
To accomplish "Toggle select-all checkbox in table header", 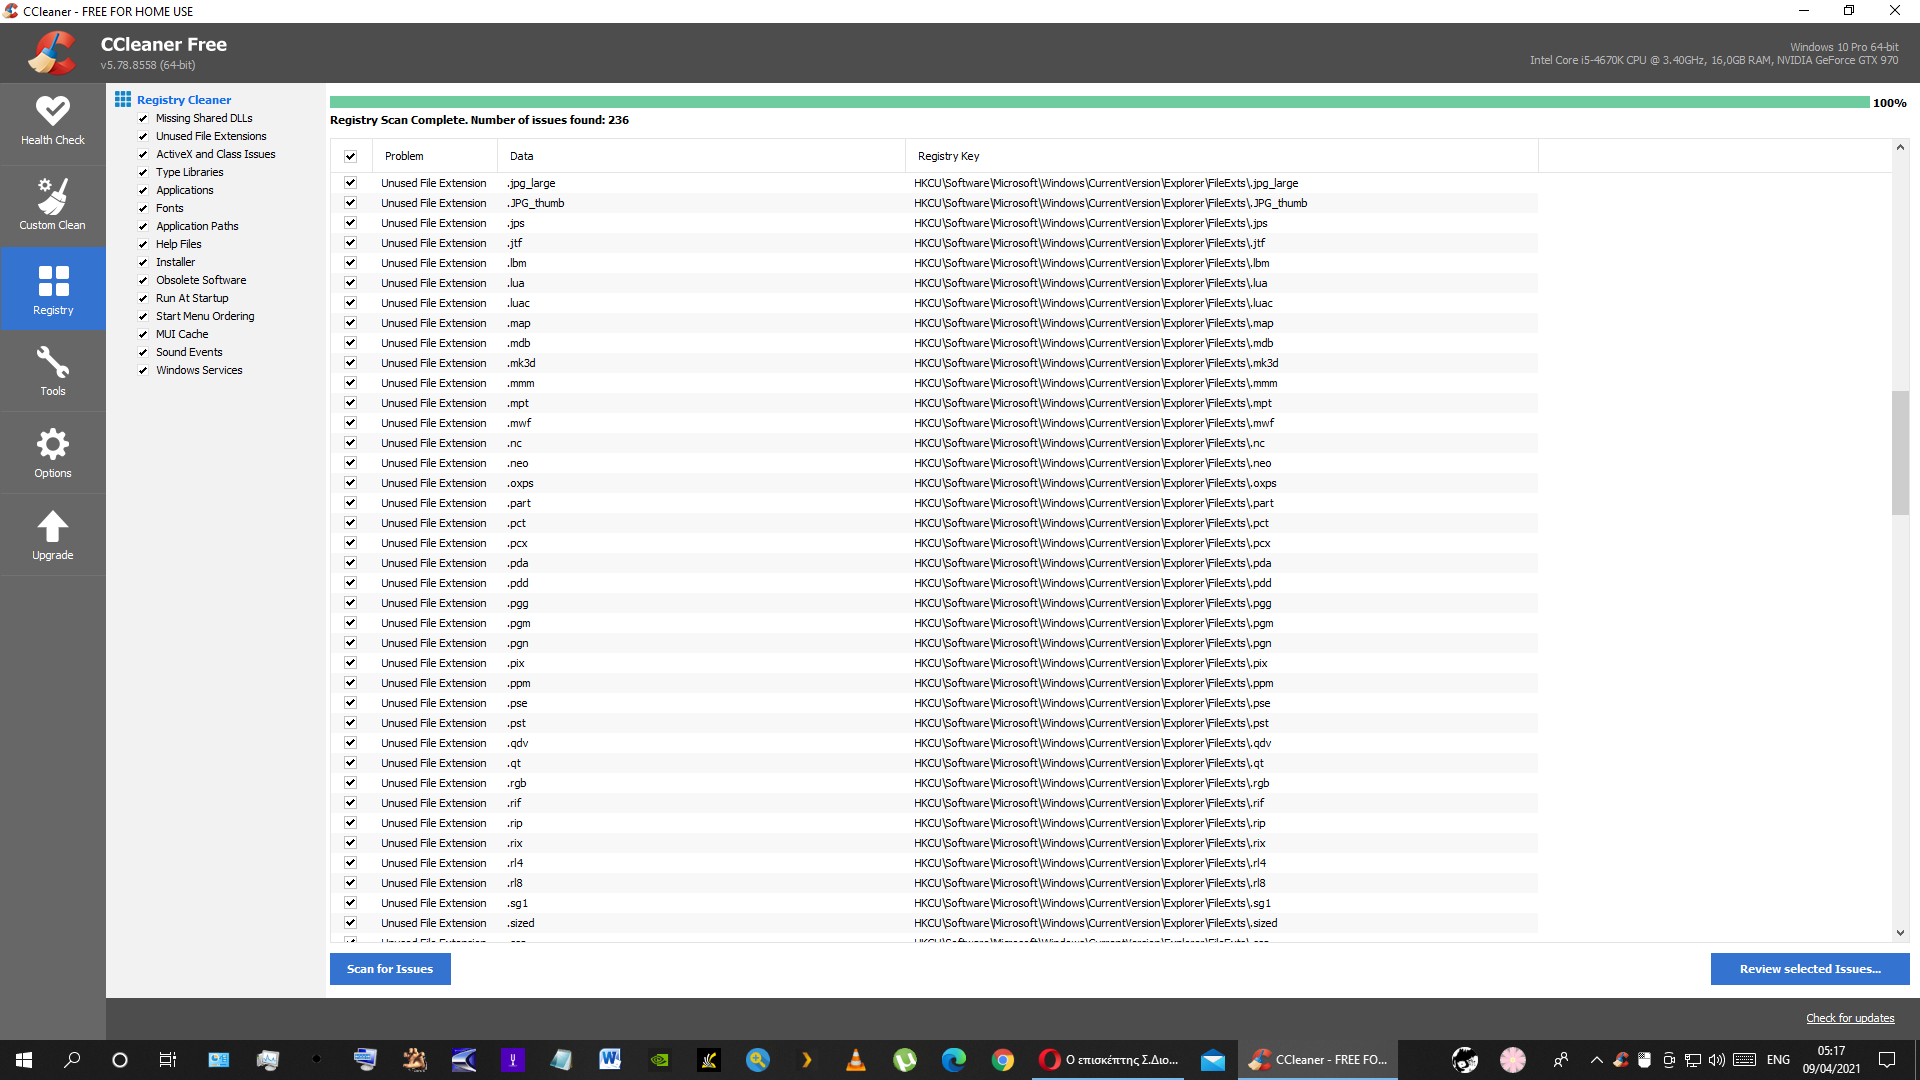I will 350,156.
